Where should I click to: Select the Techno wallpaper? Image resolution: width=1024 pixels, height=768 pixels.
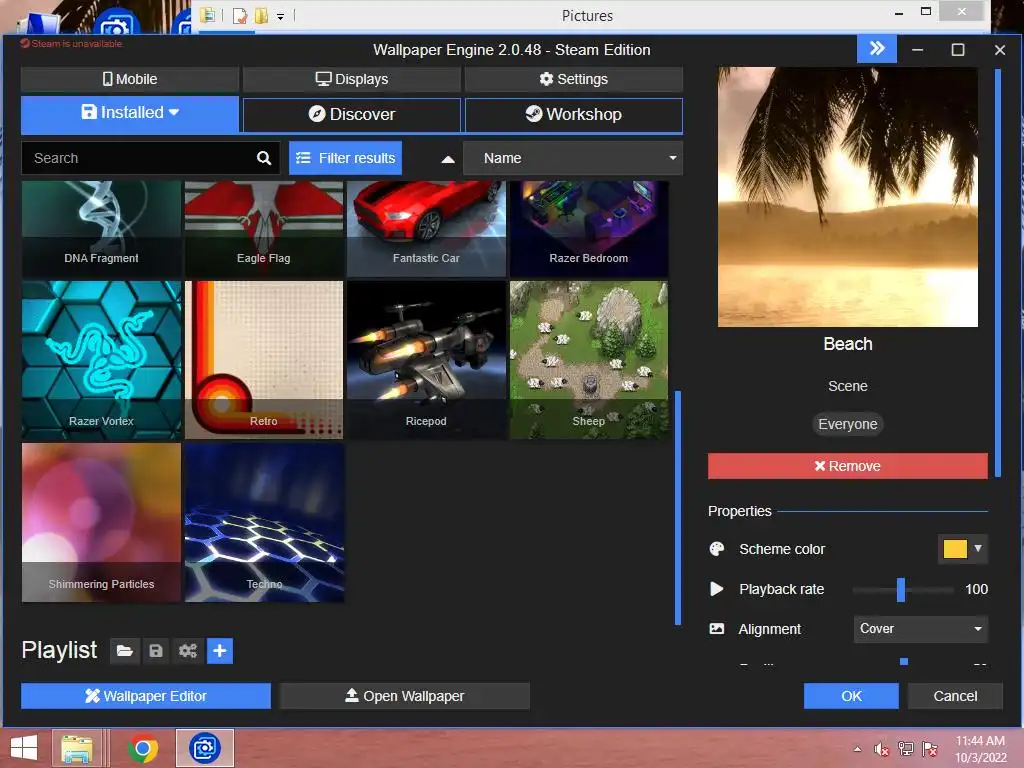click(x=264, y=522)
